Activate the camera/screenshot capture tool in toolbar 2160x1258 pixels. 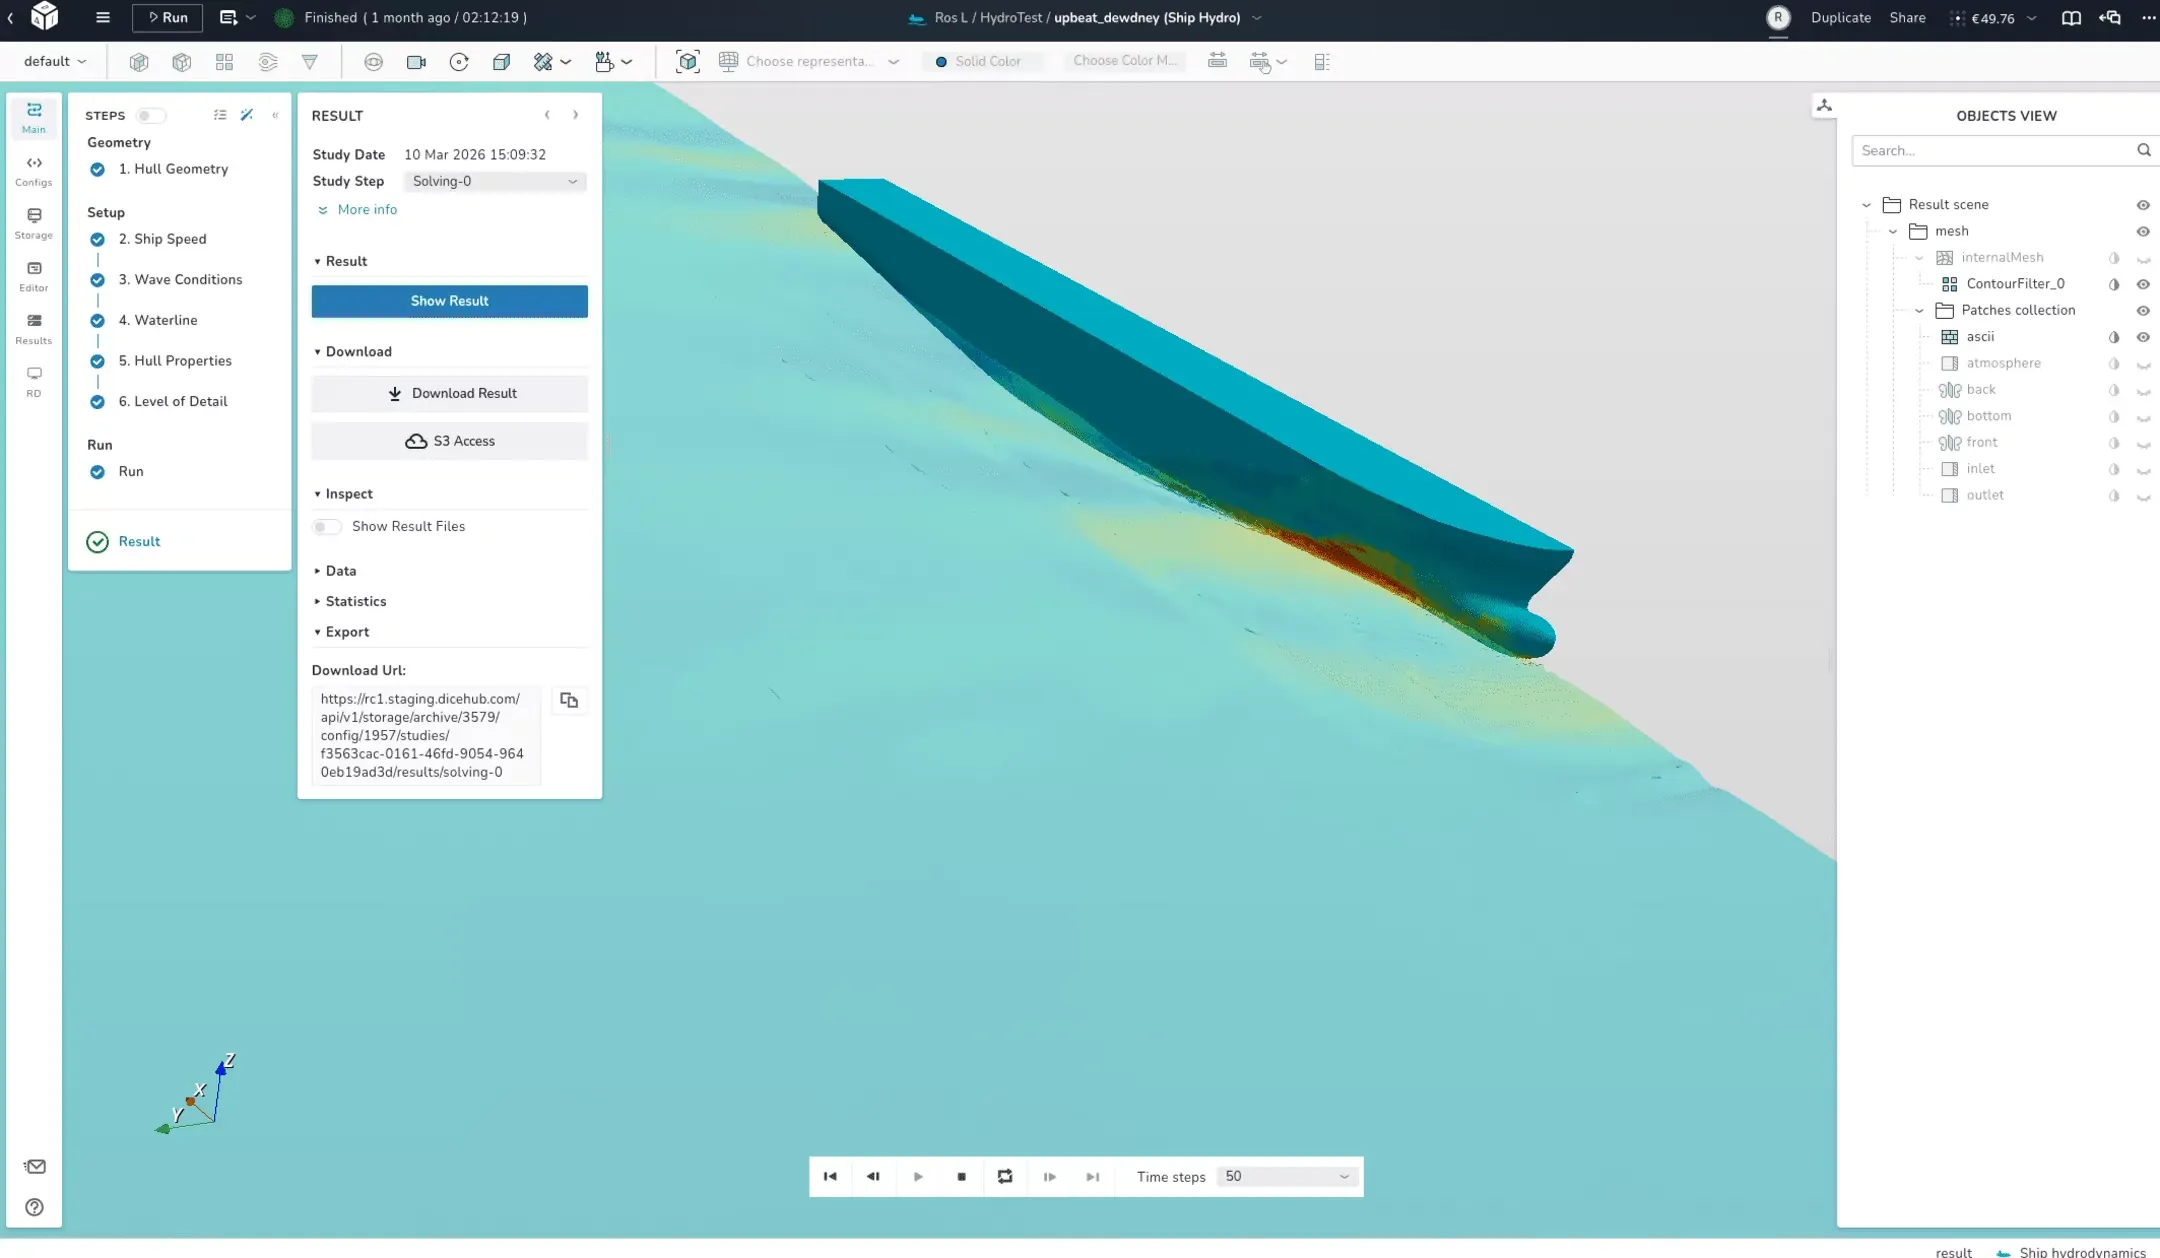415,61
